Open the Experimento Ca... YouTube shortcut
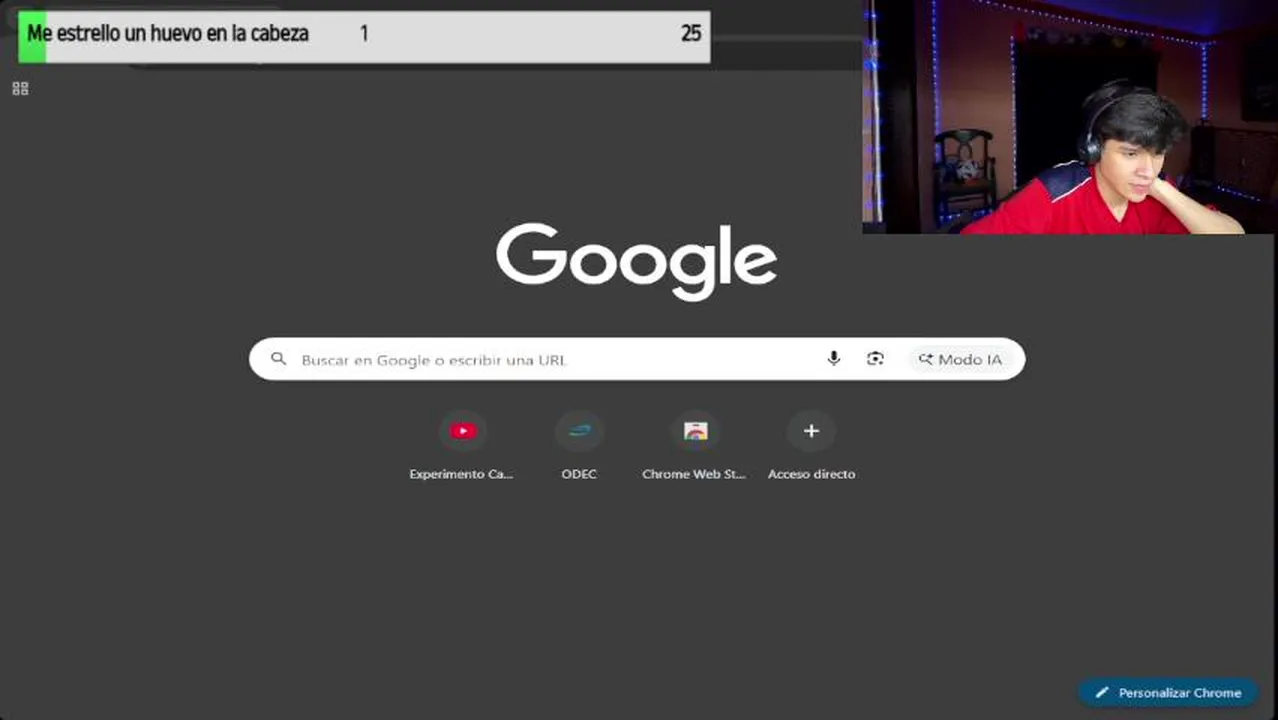The width and height of the screenshot is (1278, 720). [x=462, y=445]
